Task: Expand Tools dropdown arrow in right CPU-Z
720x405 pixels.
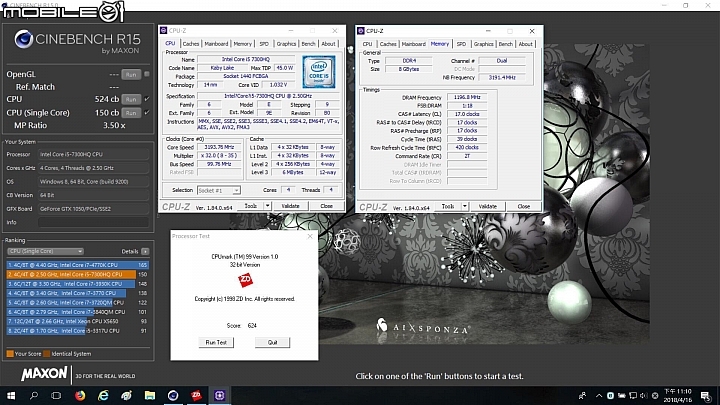Action: click(465, 207)
